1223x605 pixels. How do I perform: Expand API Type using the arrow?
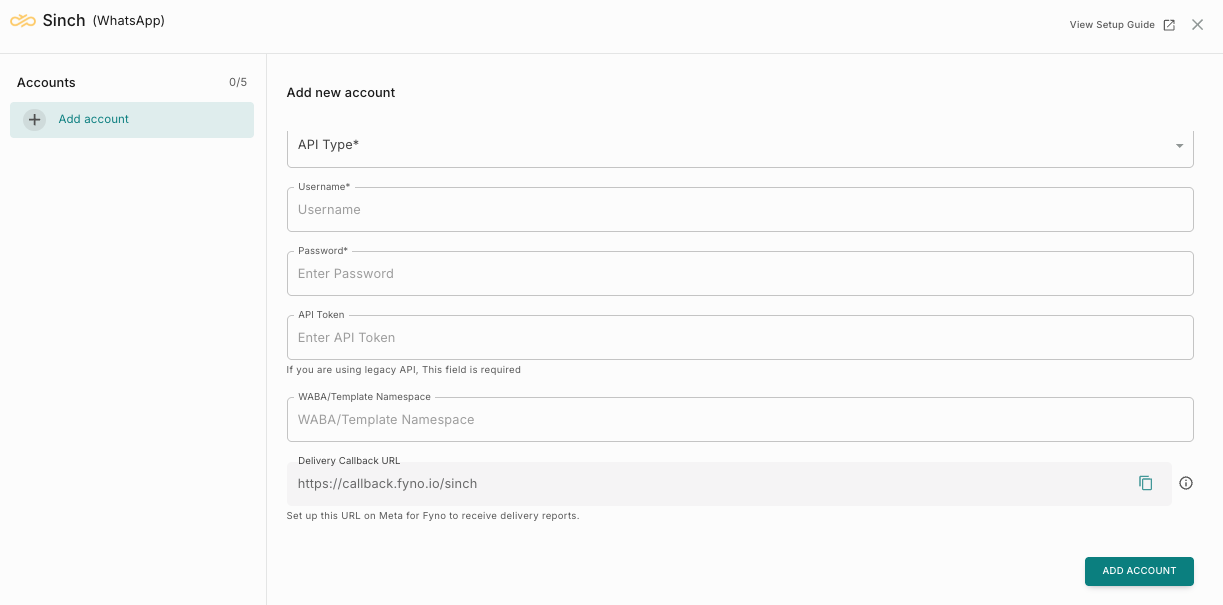pyautogui.click(x=1180, y=146)
